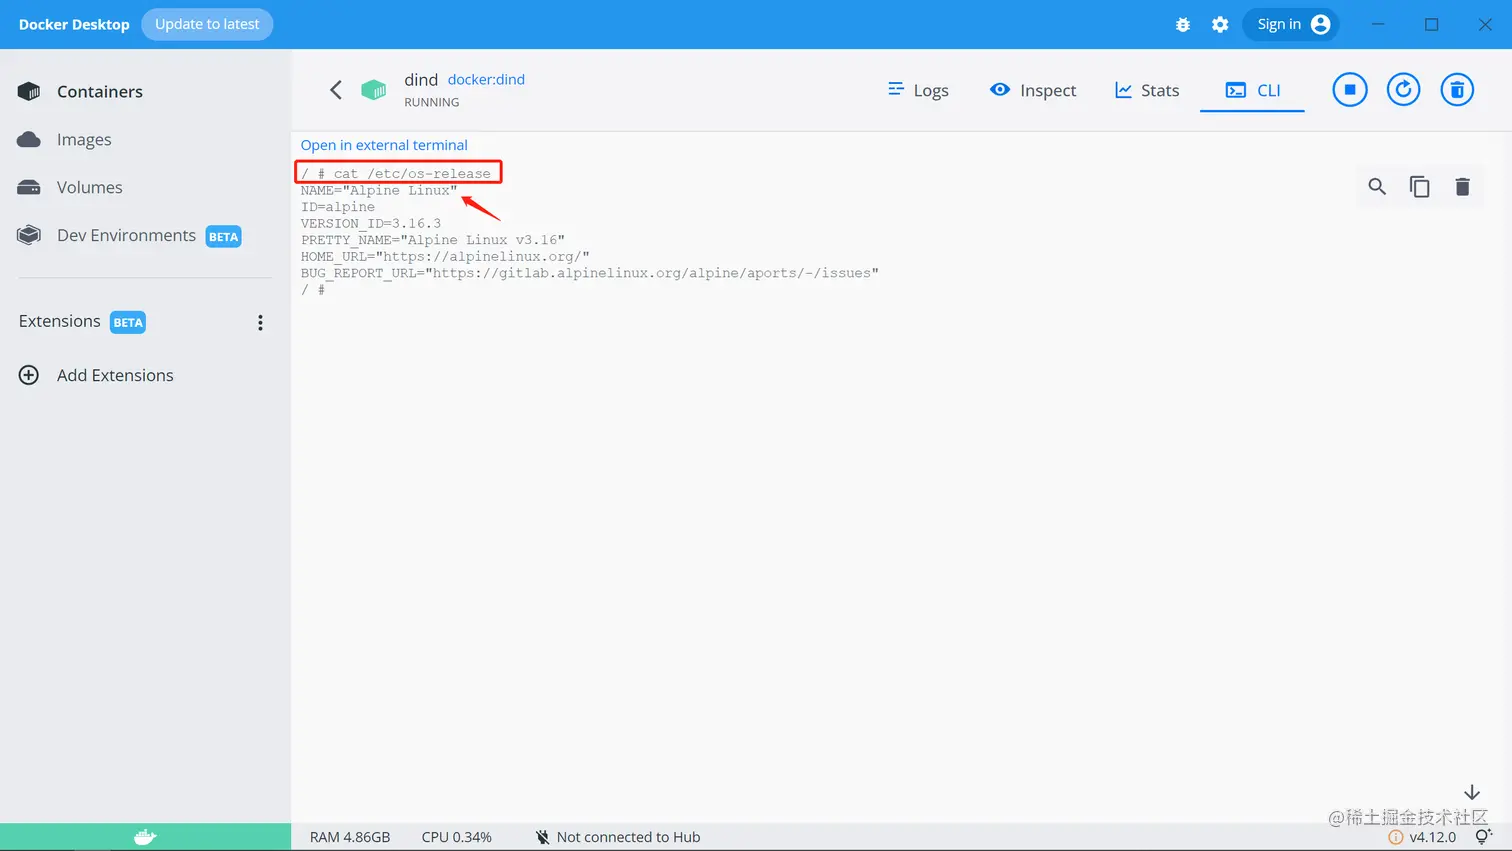Open in external terminal link
The width and height of the screenshot is (1512, 851).
pos(384,145)
